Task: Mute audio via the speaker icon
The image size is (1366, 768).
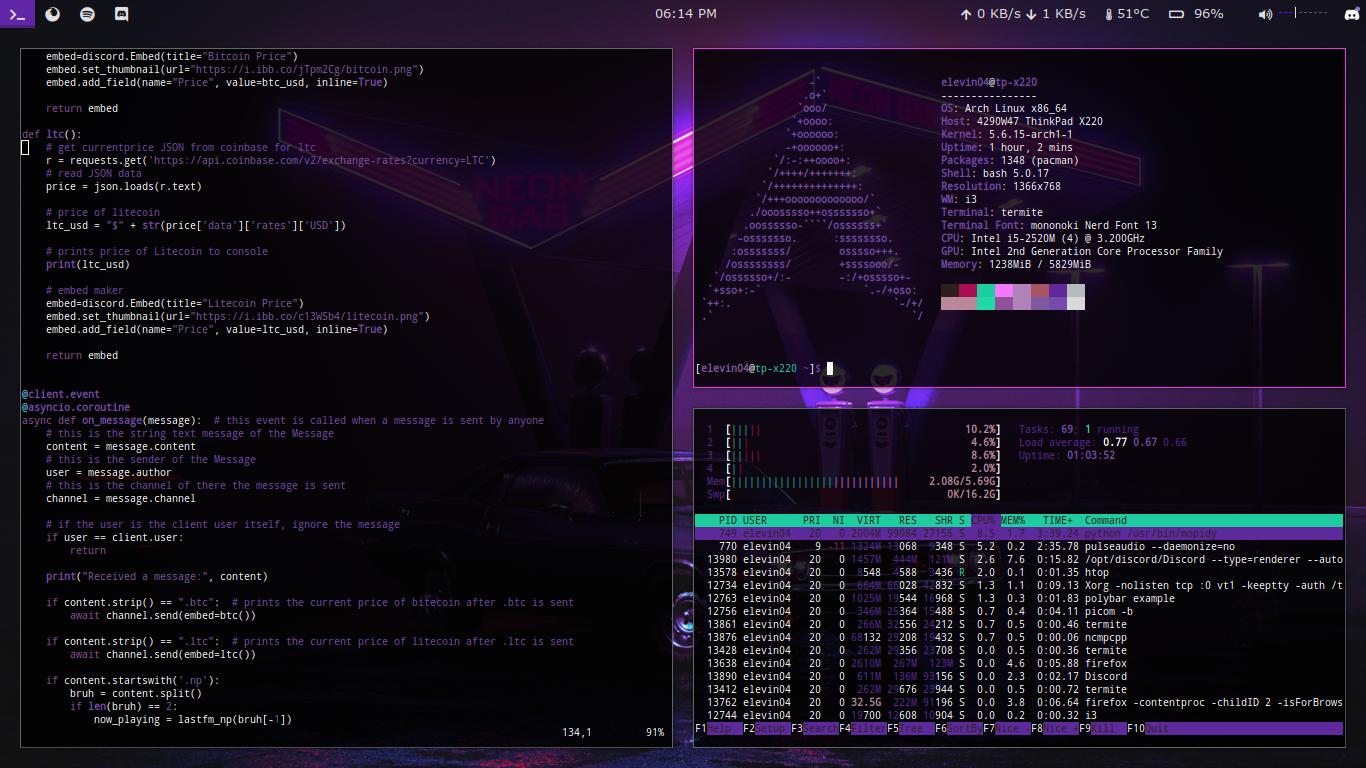Action: click(x=1265, y=14)
